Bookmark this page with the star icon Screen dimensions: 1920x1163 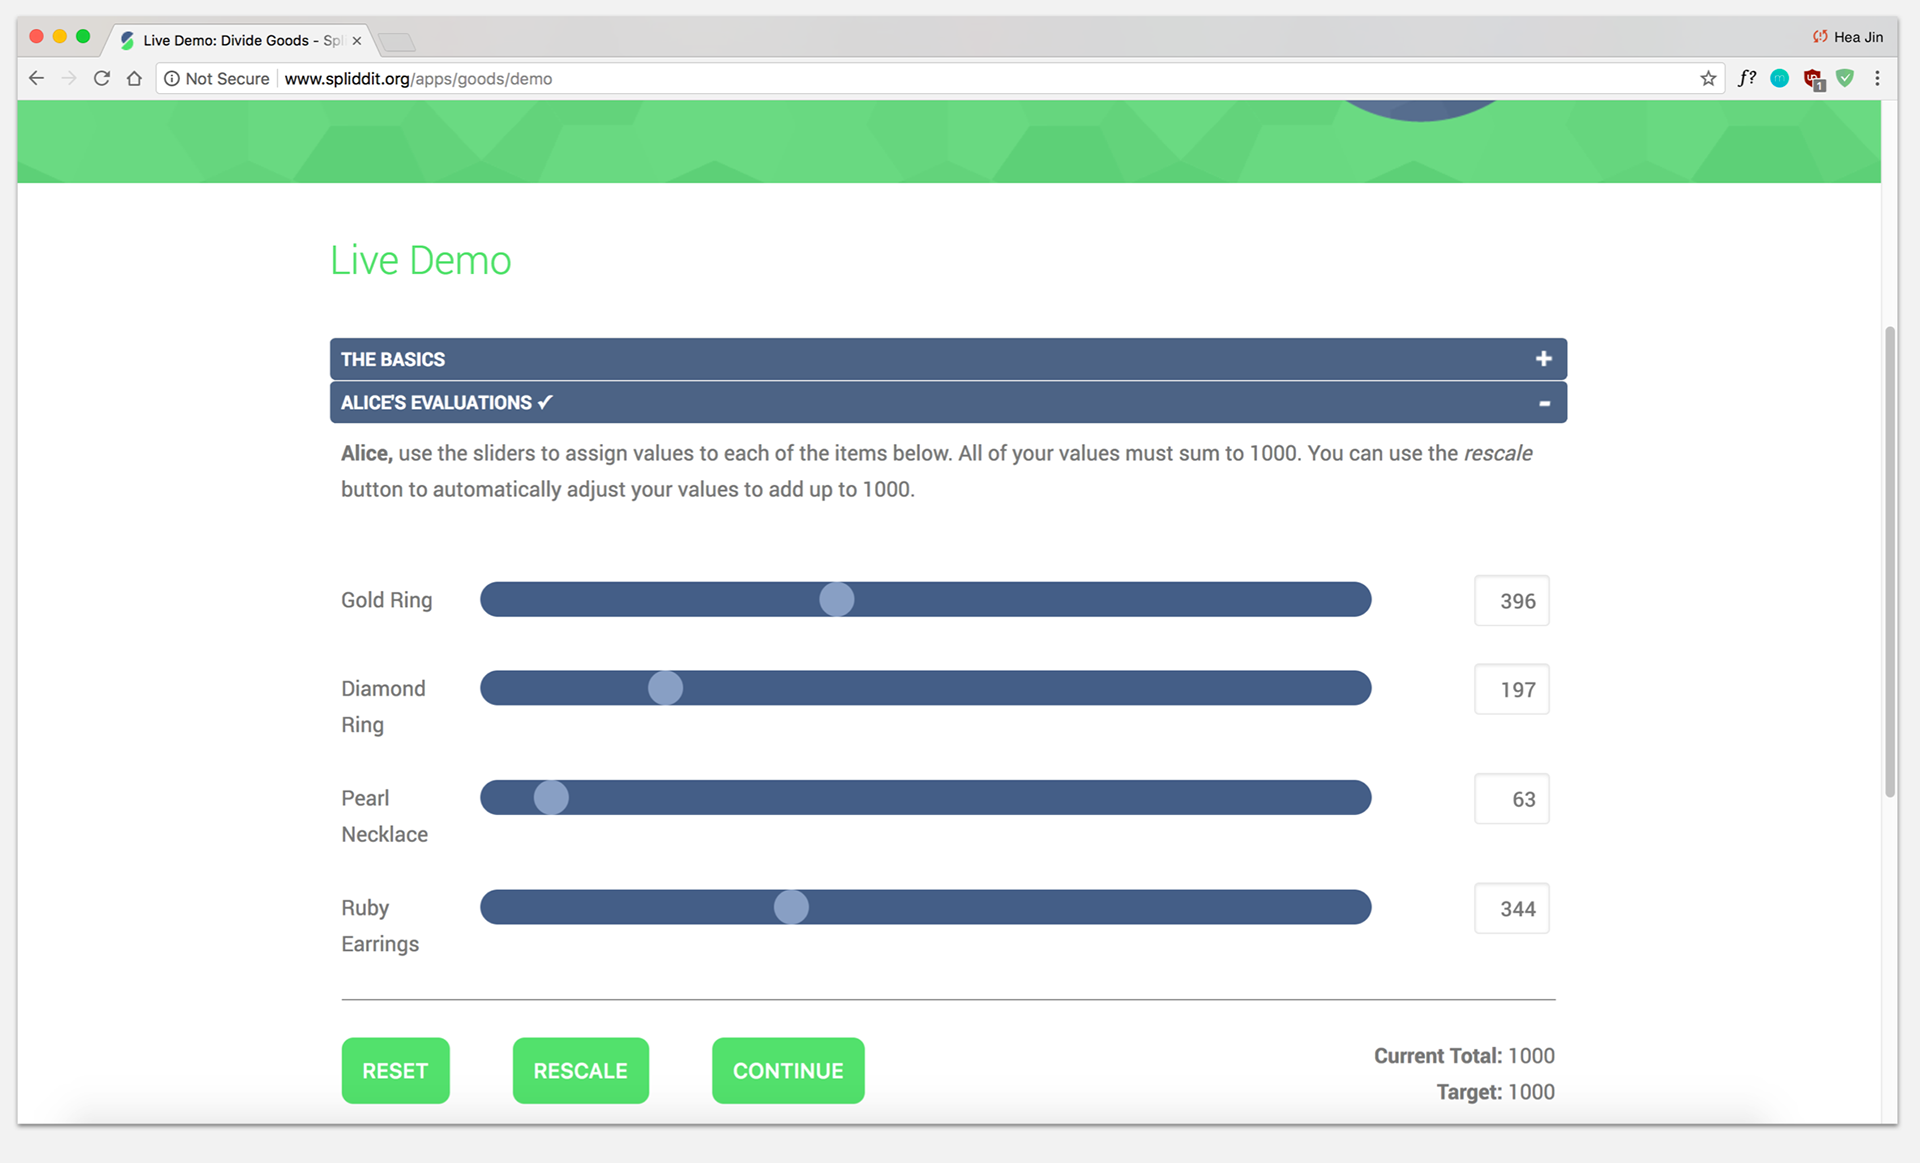tap(1708, 78)
